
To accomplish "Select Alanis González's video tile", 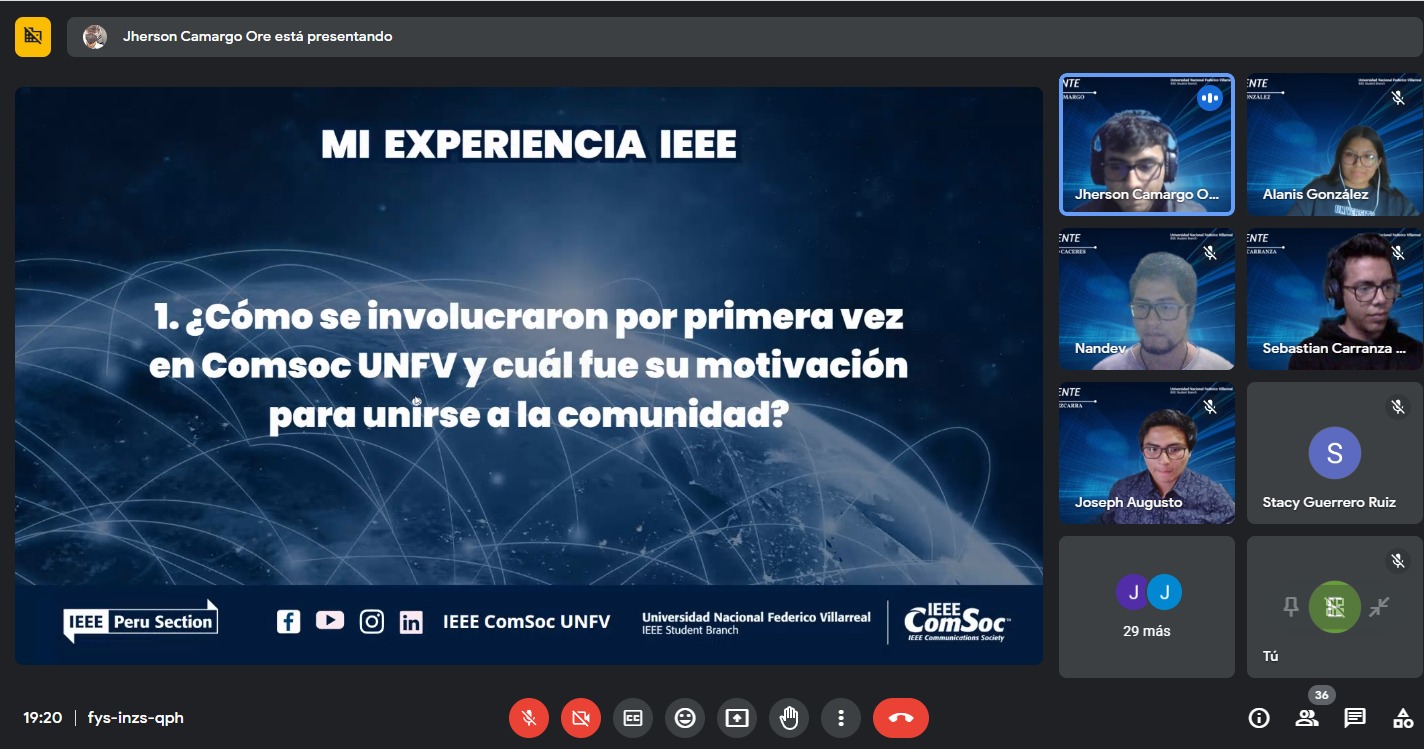I will click(1334, 145).
